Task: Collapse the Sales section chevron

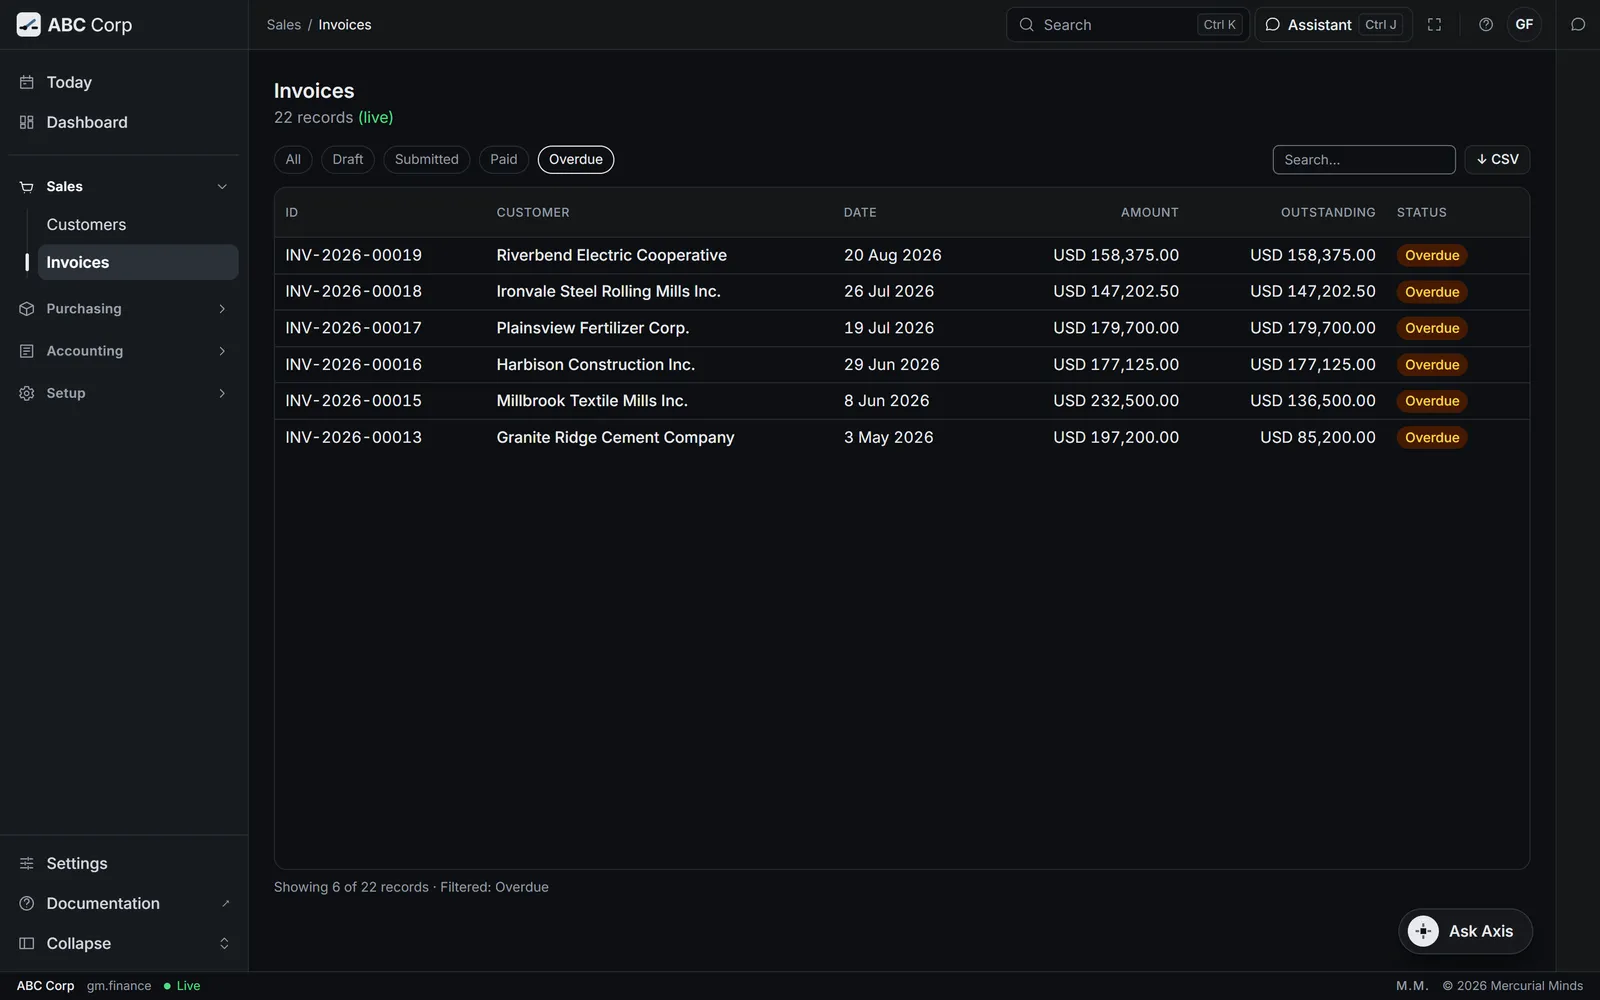Action: pos(222,187)
